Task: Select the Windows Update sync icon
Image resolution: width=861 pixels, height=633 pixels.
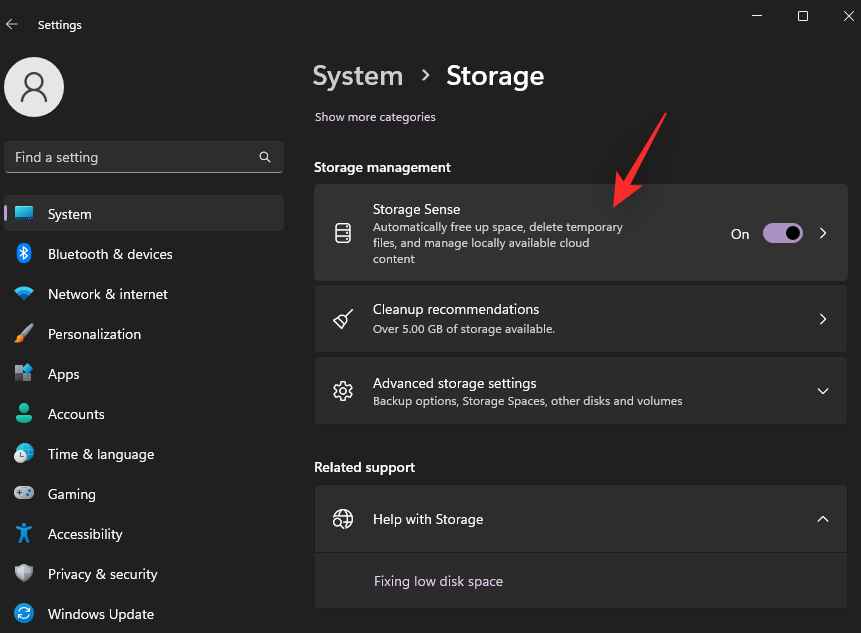Action: 24,613
